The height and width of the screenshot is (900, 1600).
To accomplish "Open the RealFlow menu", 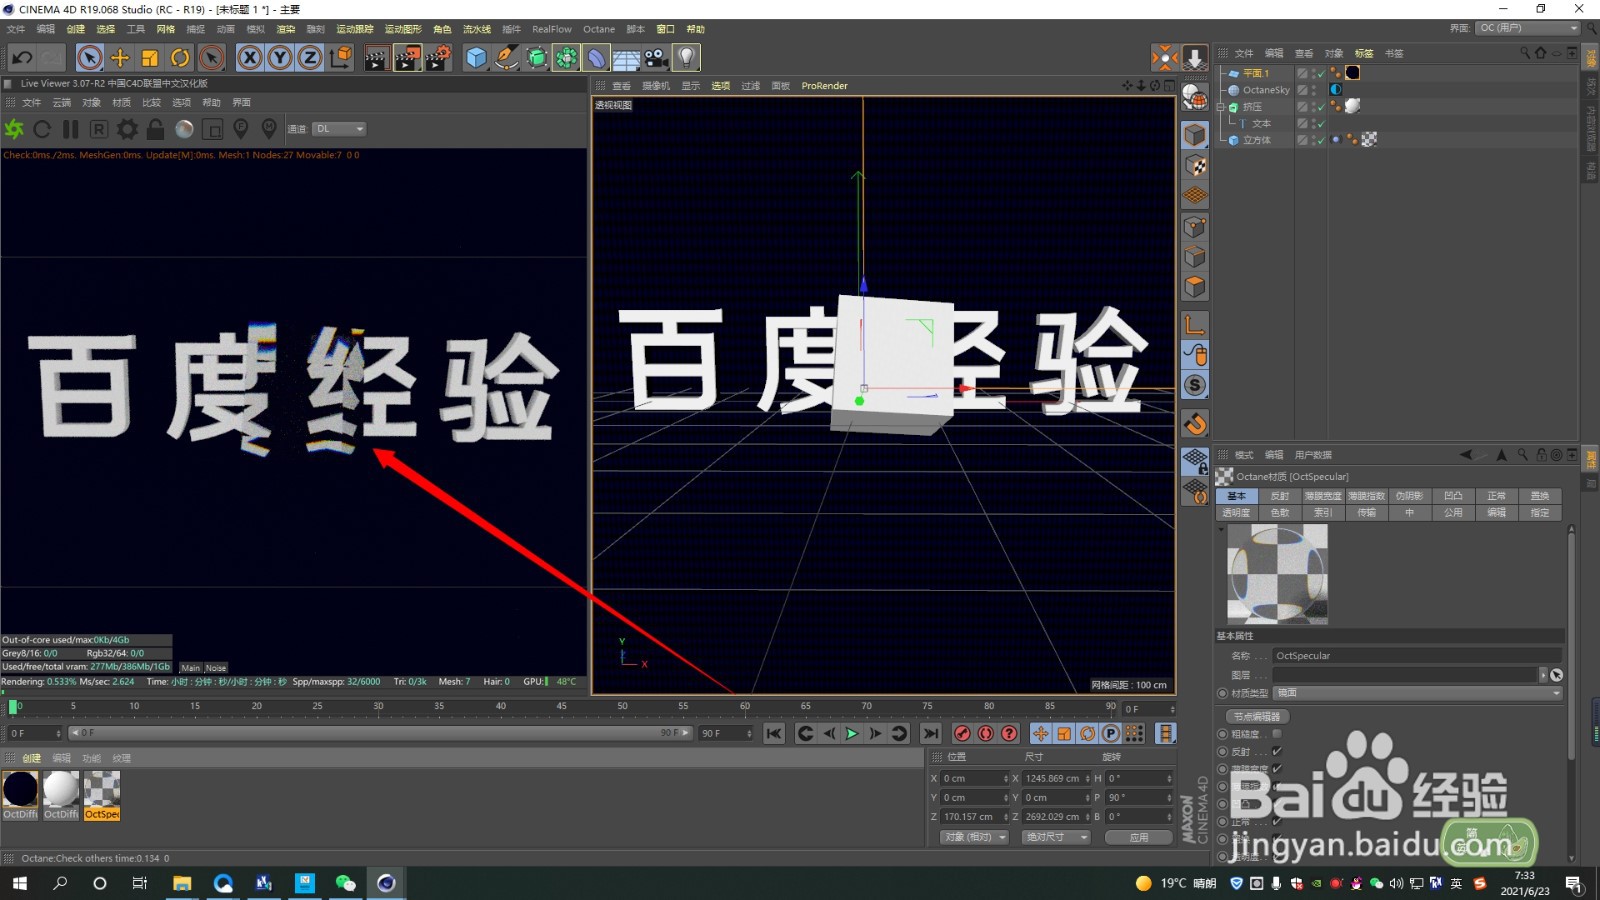I will [552, 29].
